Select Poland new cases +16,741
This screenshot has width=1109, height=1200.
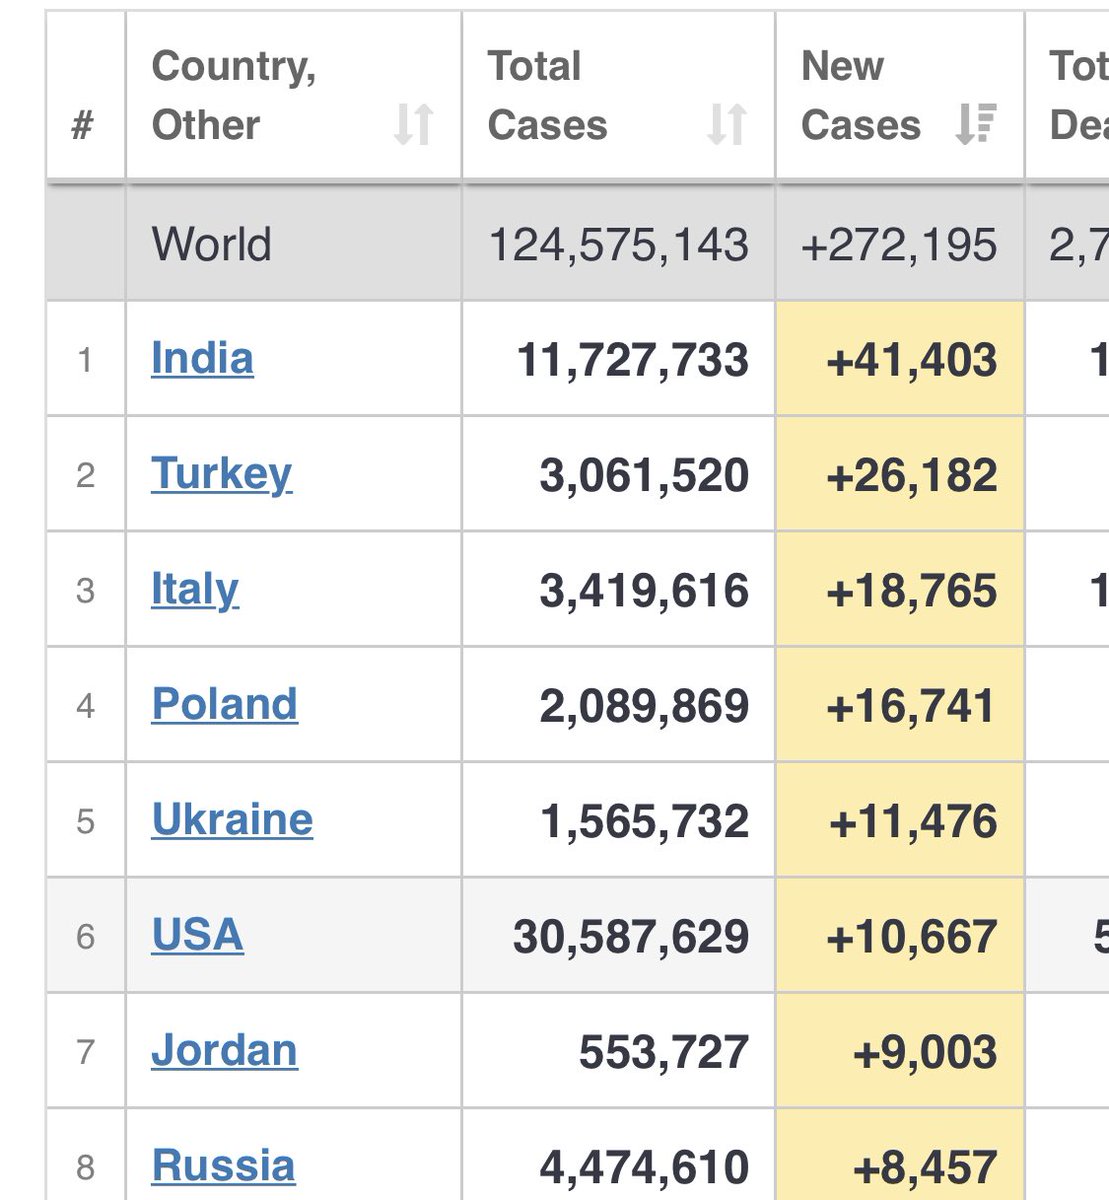(x=912, y=706)
